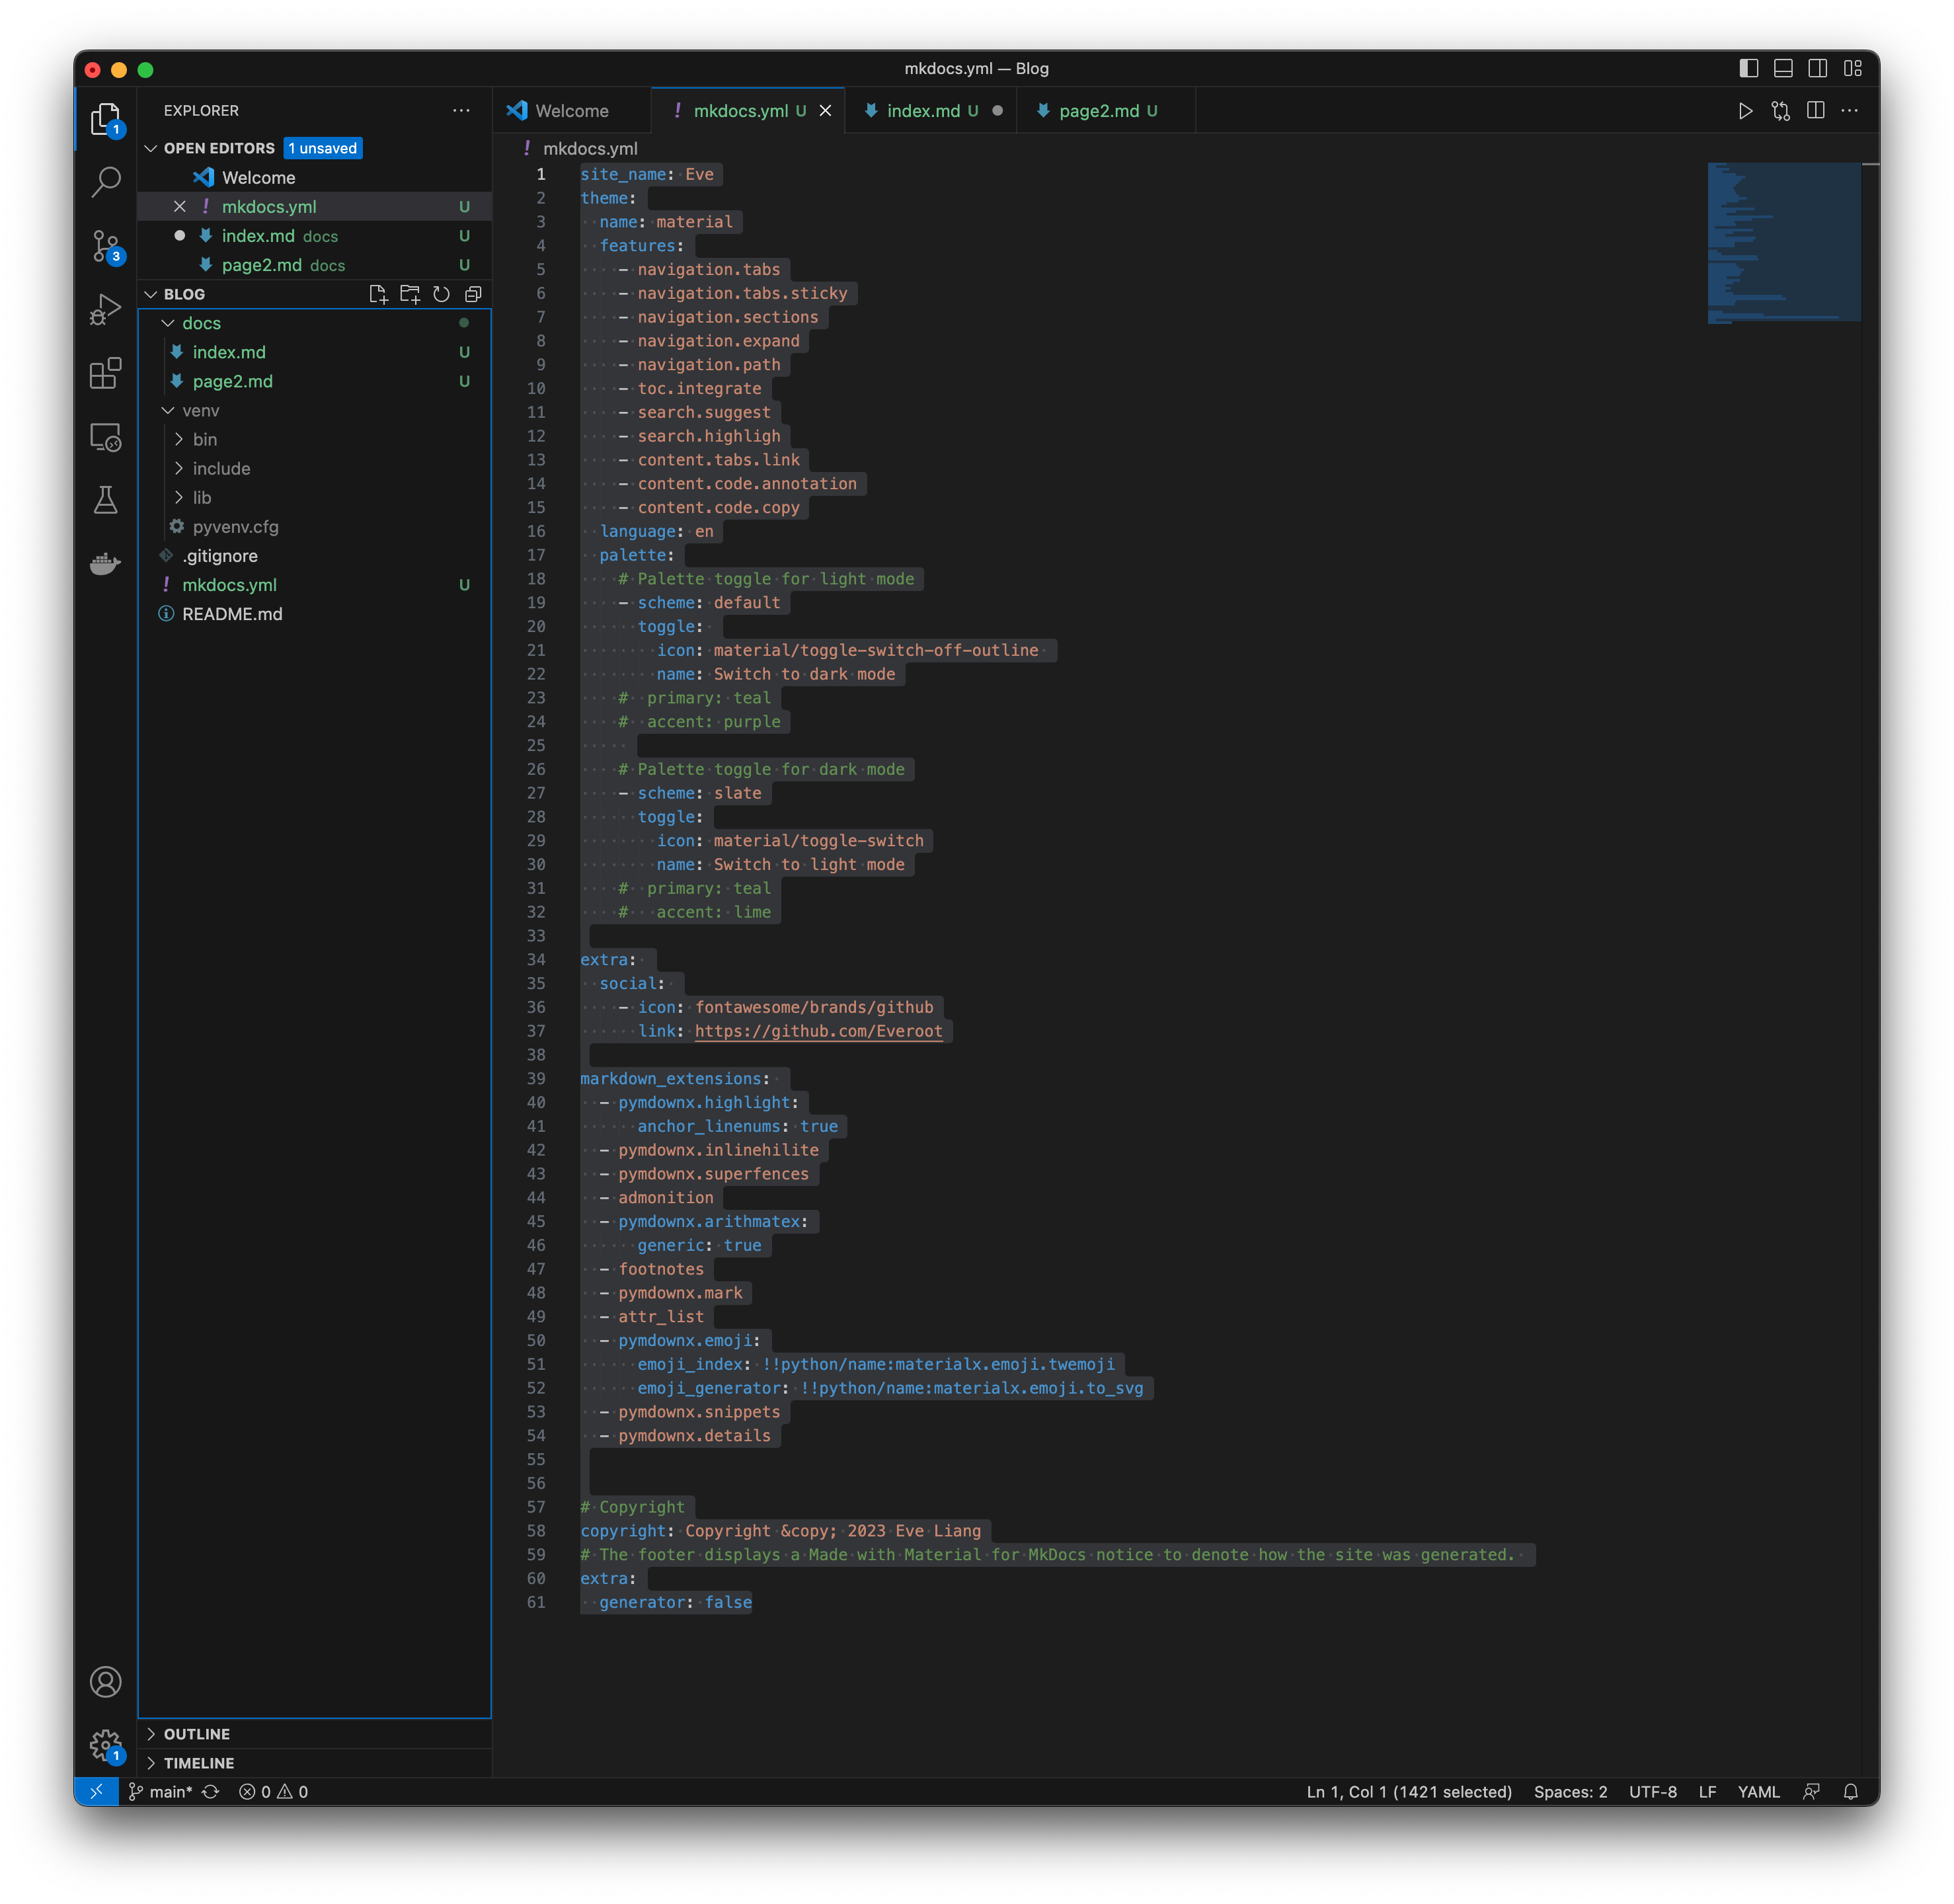
Task: Open errors and warnings count in status bar
Action: (273, 1791)
